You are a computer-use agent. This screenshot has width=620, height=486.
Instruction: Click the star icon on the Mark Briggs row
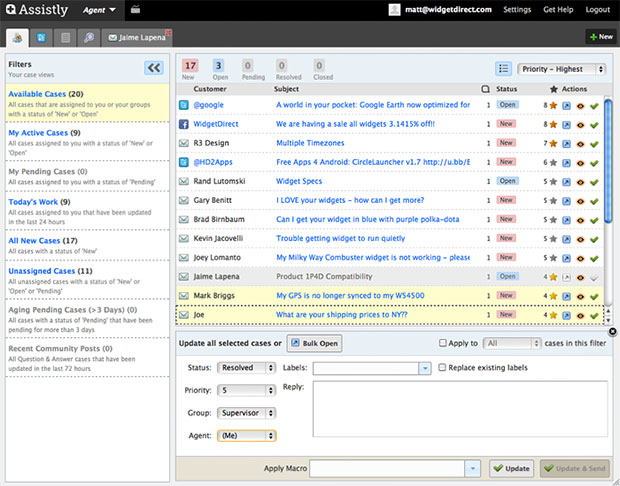pos(553,296)
